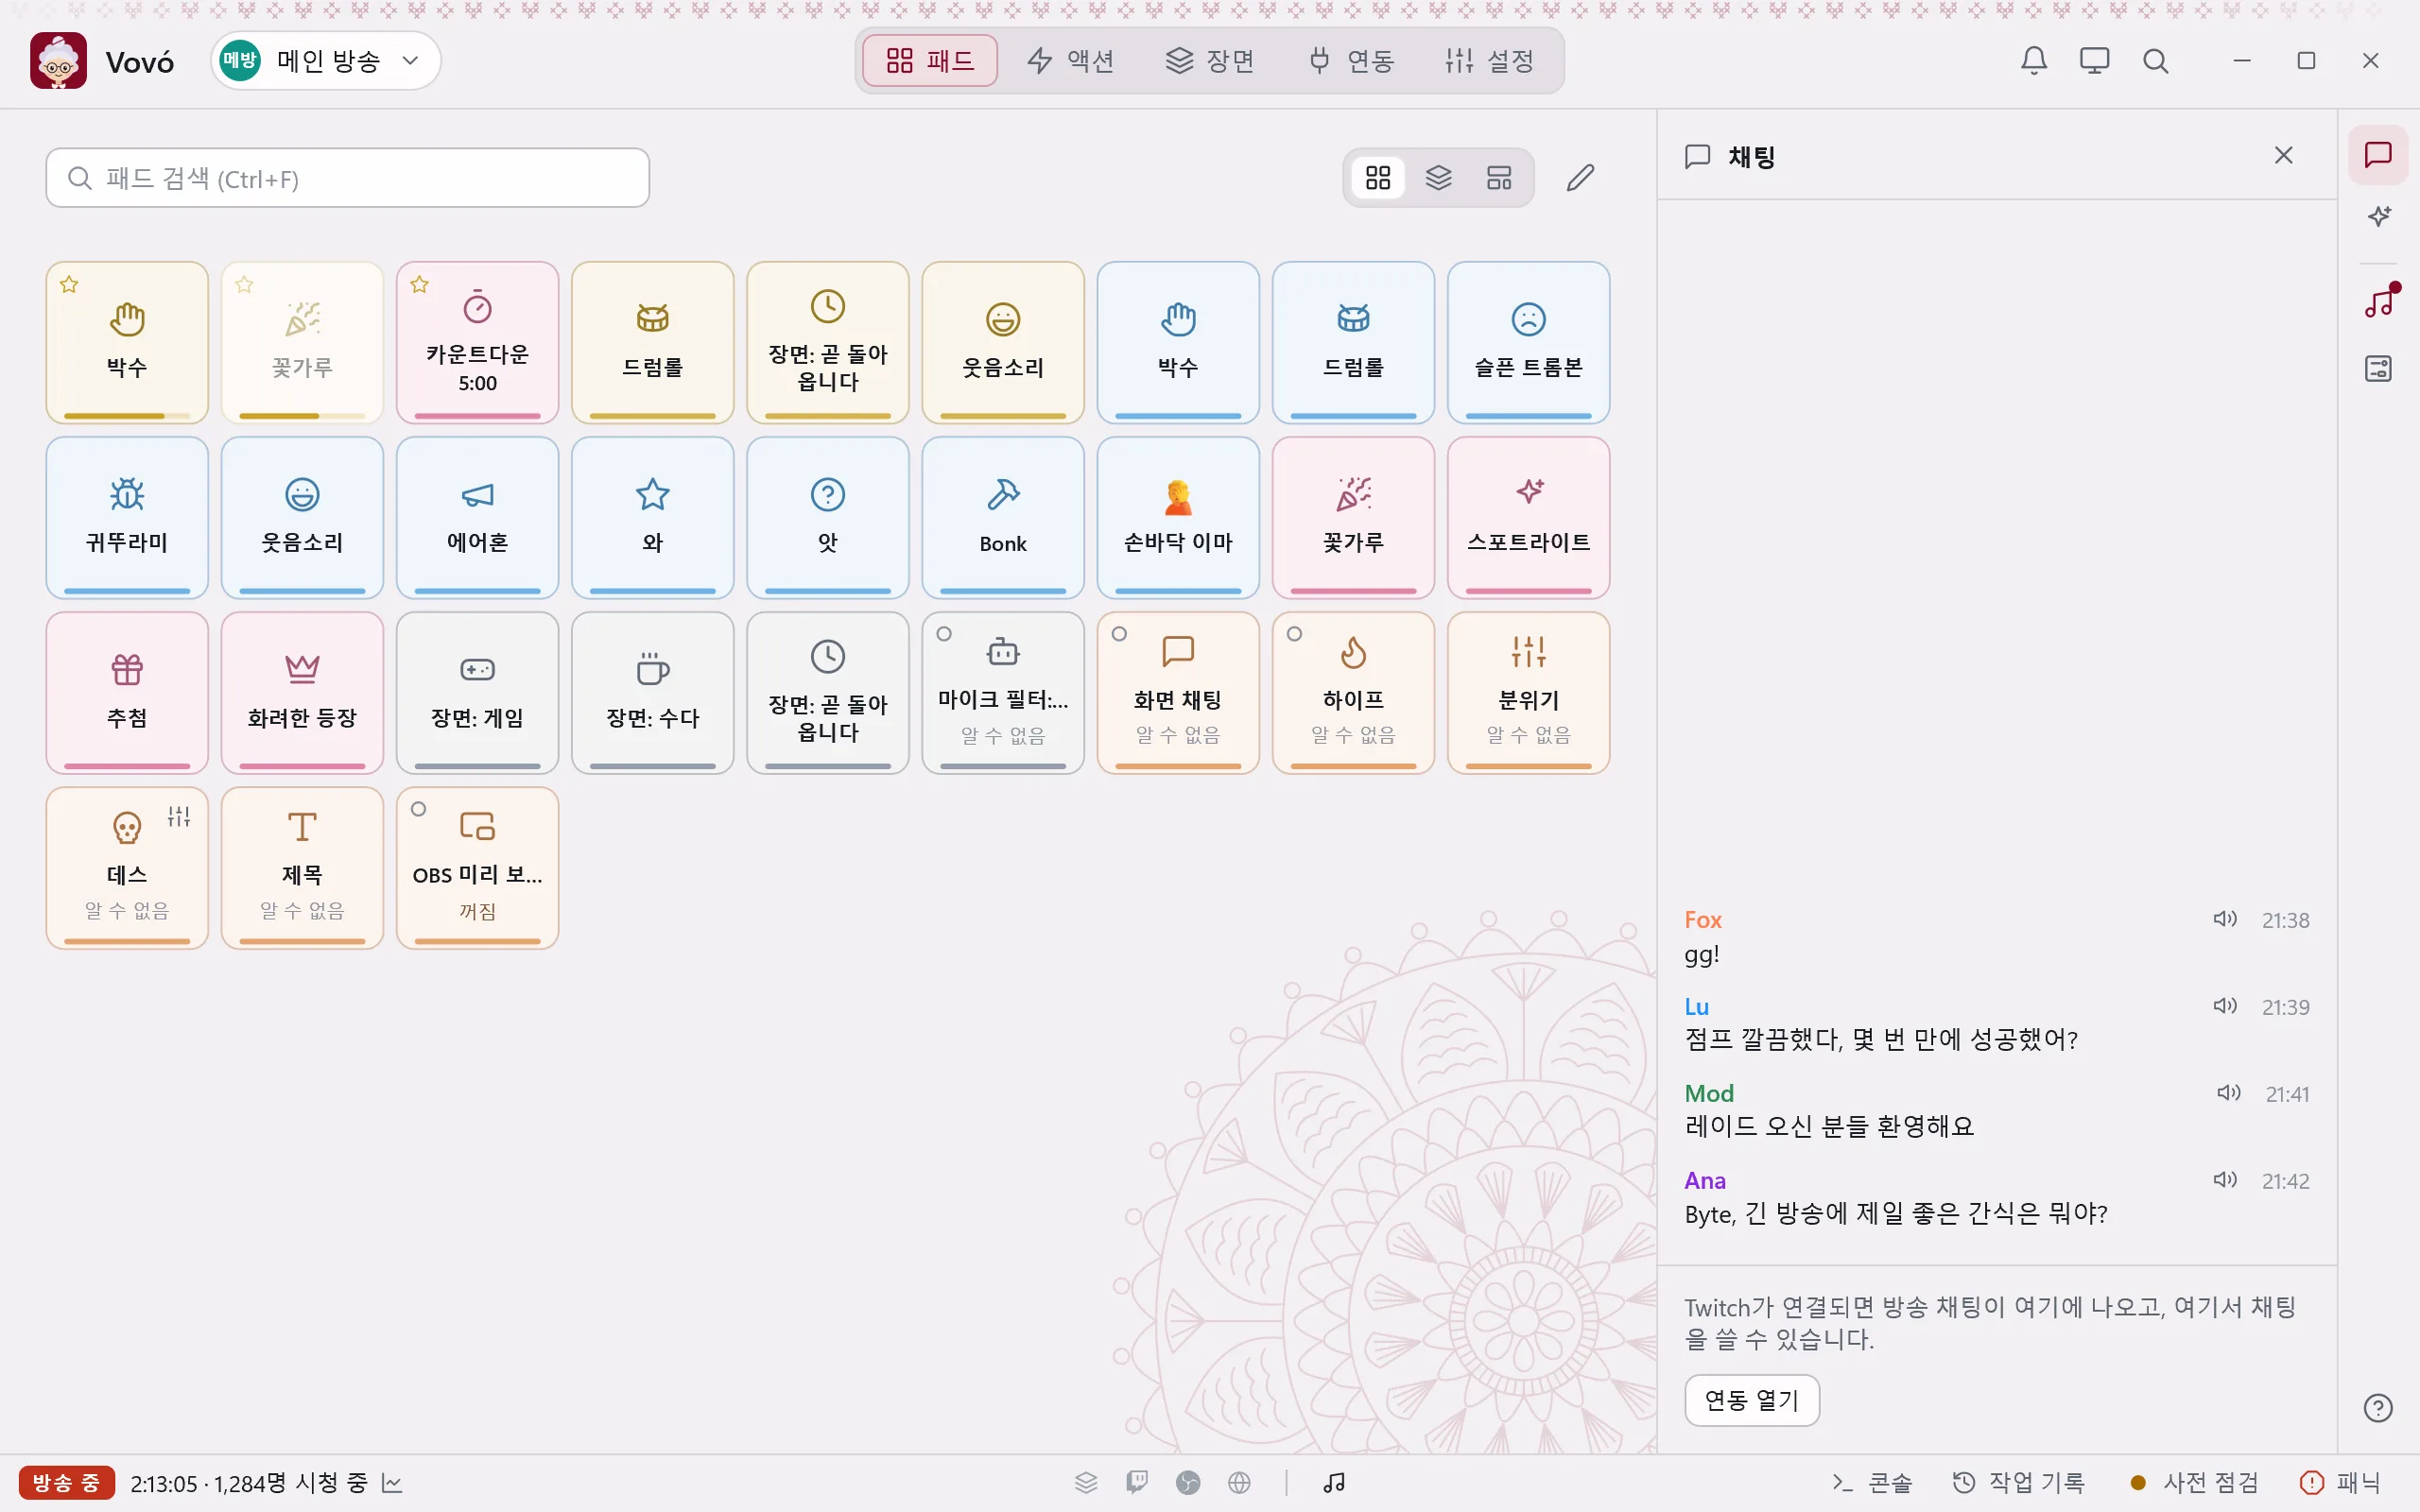Switch to the 액션 tab
Viewport: 2420px width, 1512px height.
coord(1070,61)
